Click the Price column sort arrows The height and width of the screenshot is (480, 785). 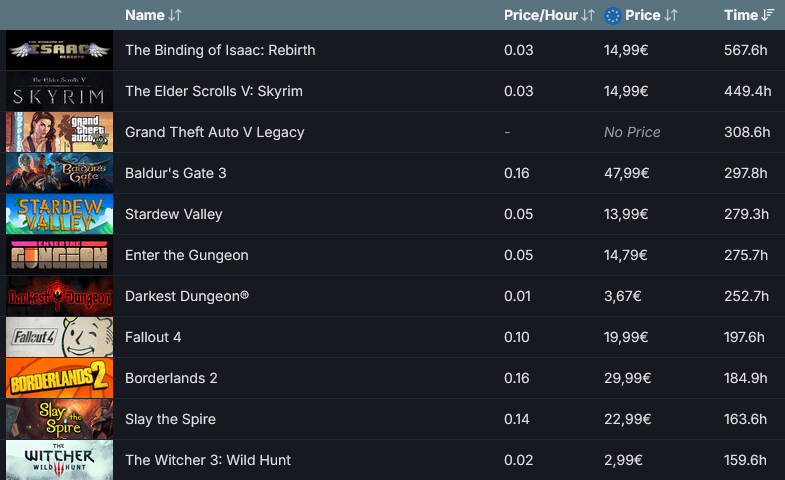click(671, 16)
